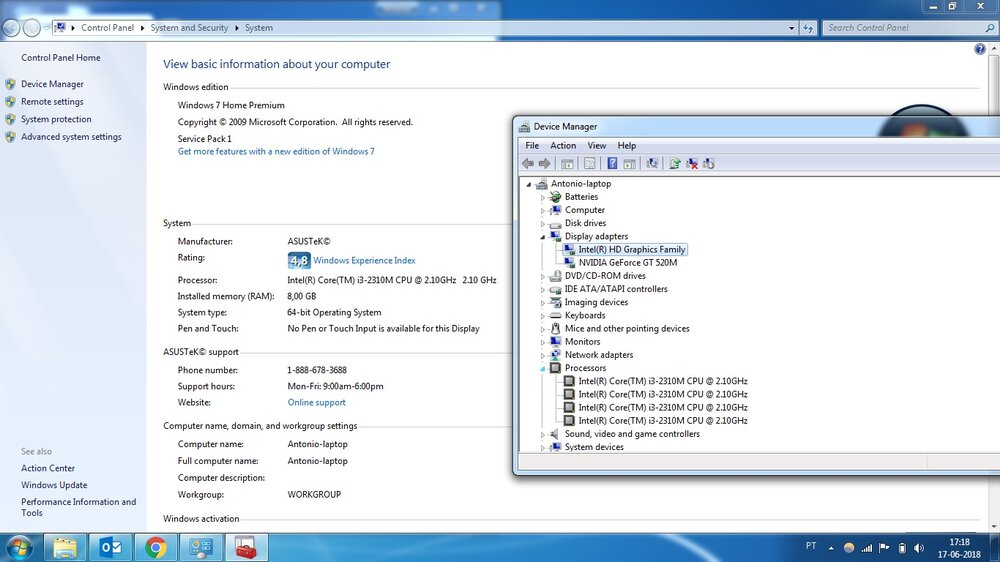Open Advanced system settings in left pane
This screenshot has height=562, width=1000.
71,137
